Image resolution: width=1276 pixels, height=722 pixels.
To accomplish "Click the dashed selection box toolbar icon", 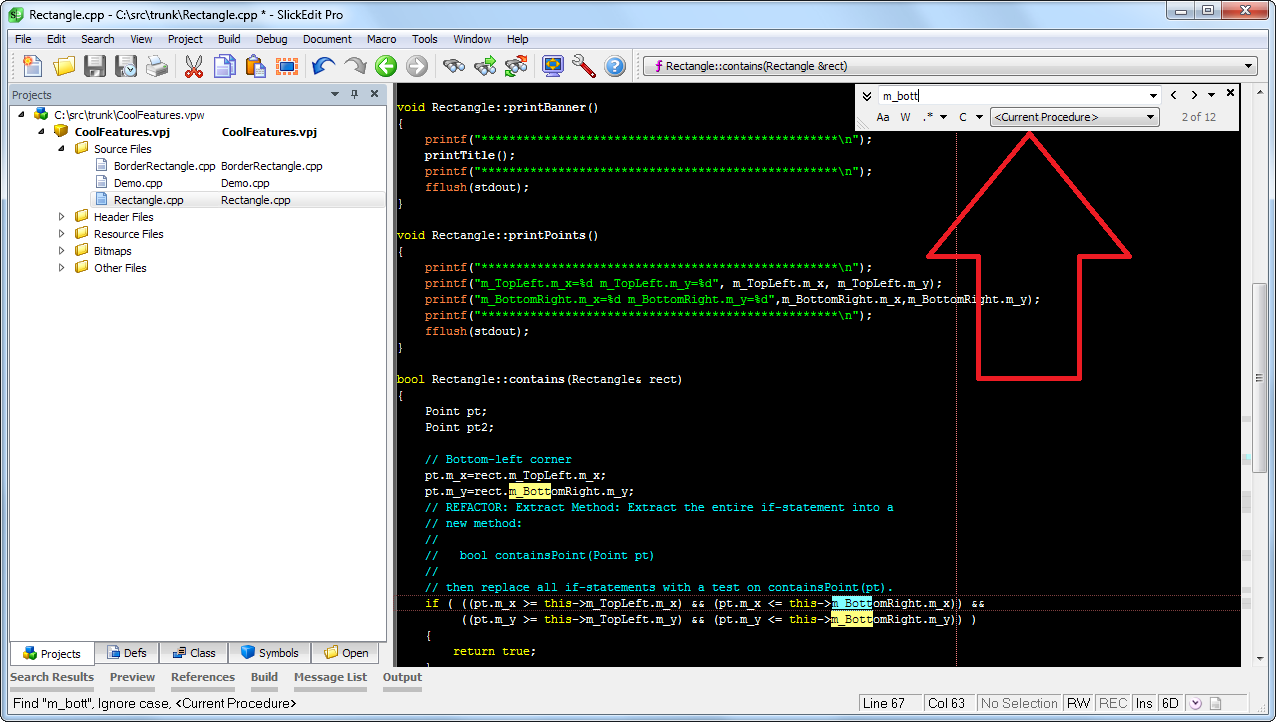I will click(x=287, y=66).
